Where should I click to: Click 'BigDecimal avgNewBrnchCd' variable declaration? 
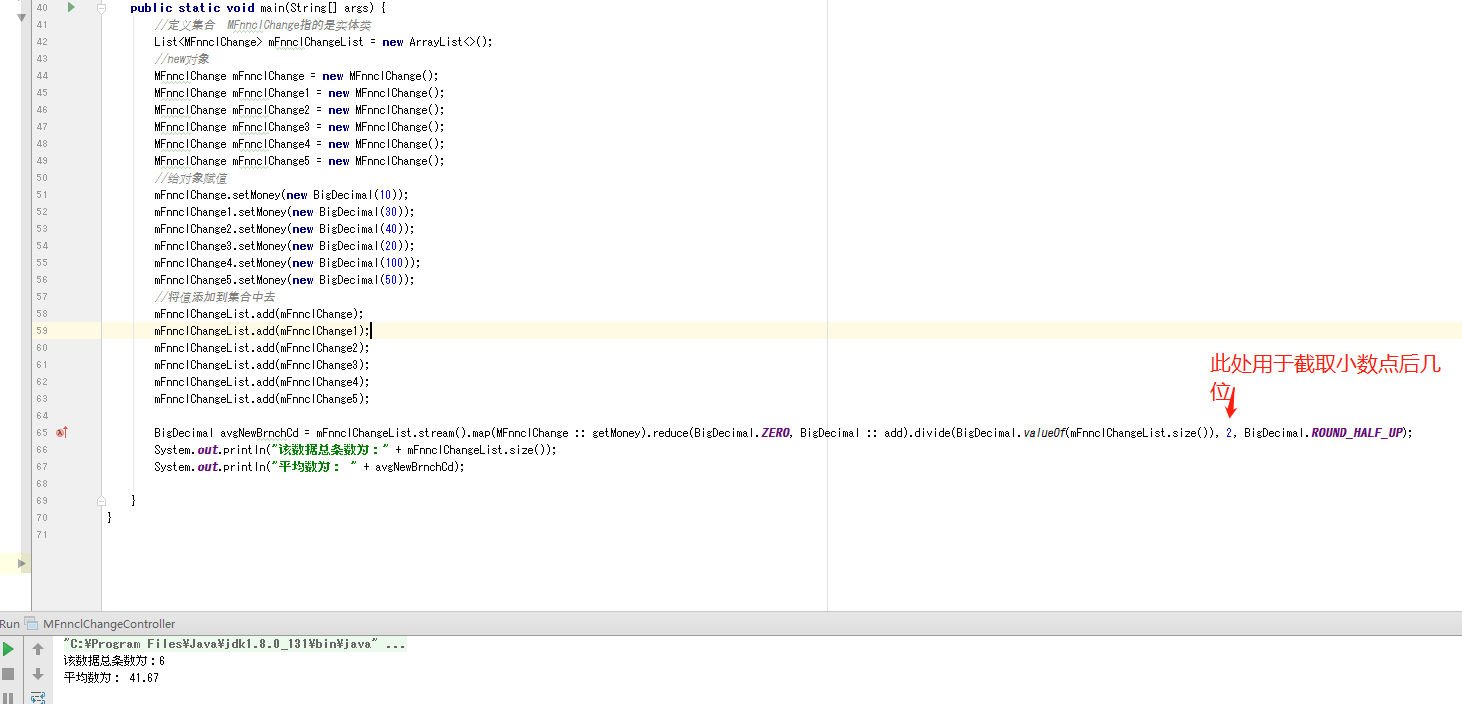tap(227, 433)
